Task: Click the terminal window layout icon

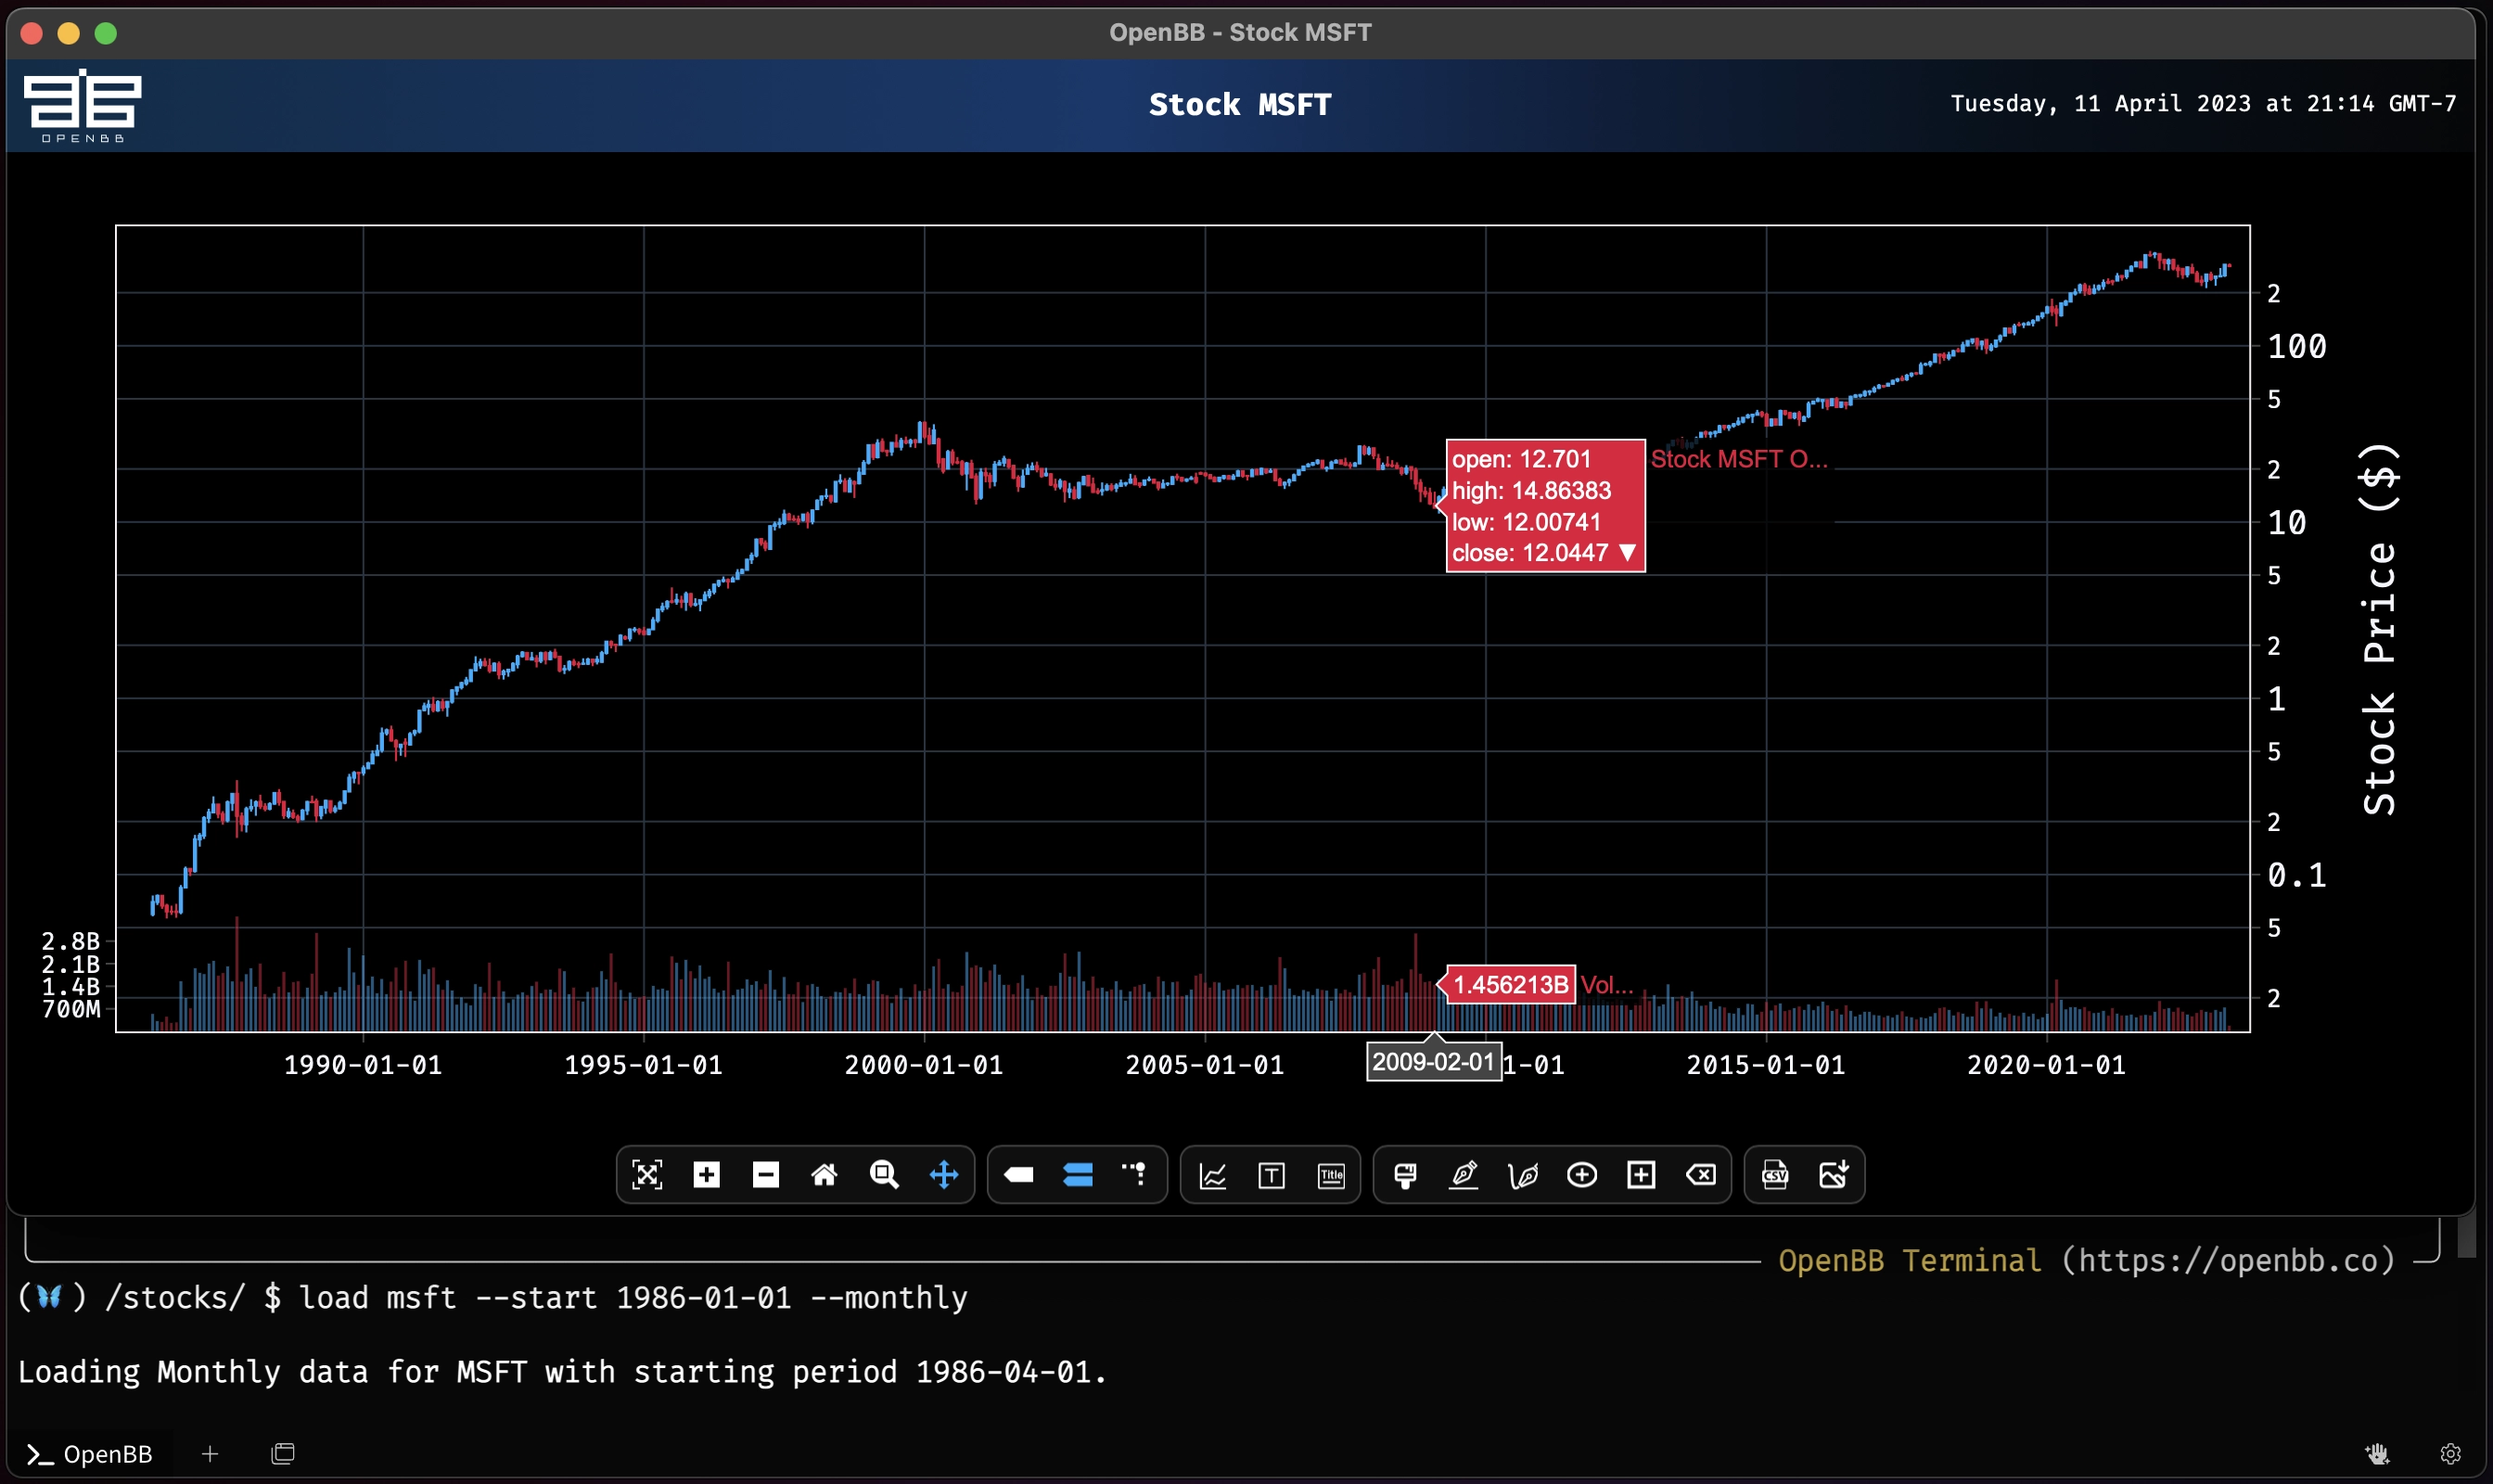Action: 283,1453
